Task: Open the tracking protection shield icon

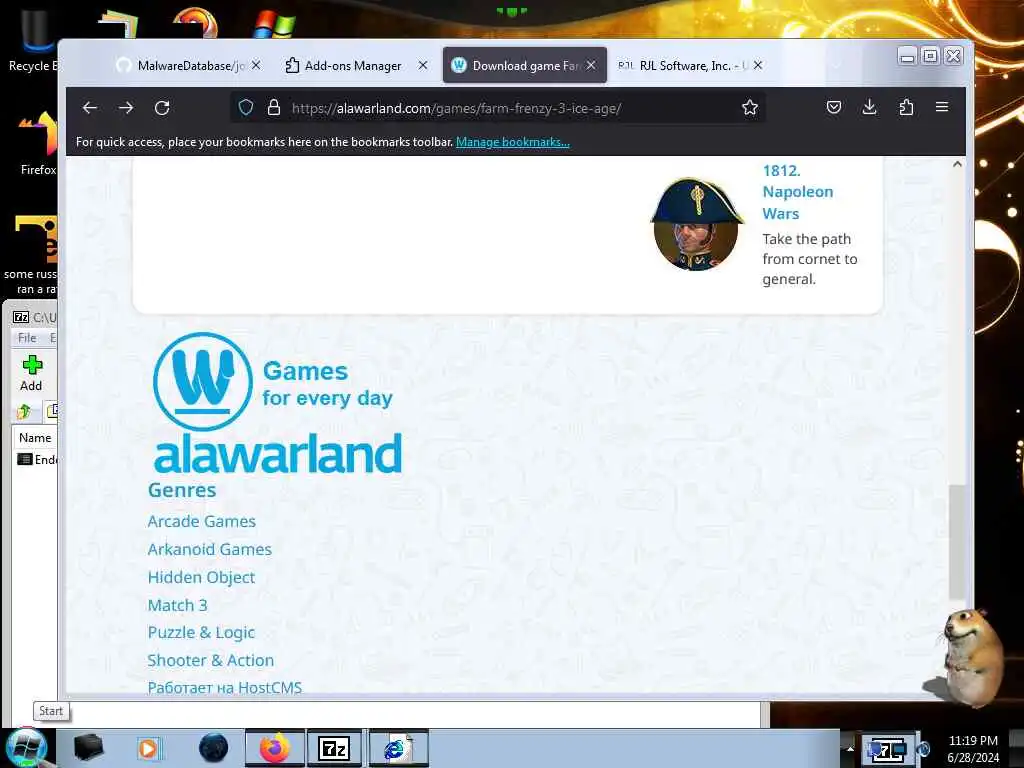Action: click(x=246, y=108)
